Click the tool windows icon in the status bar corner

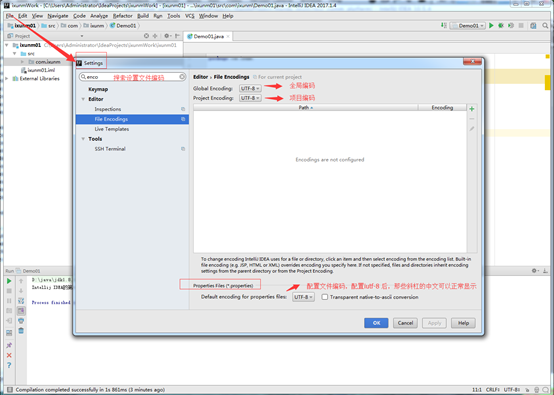coord(10,390)
